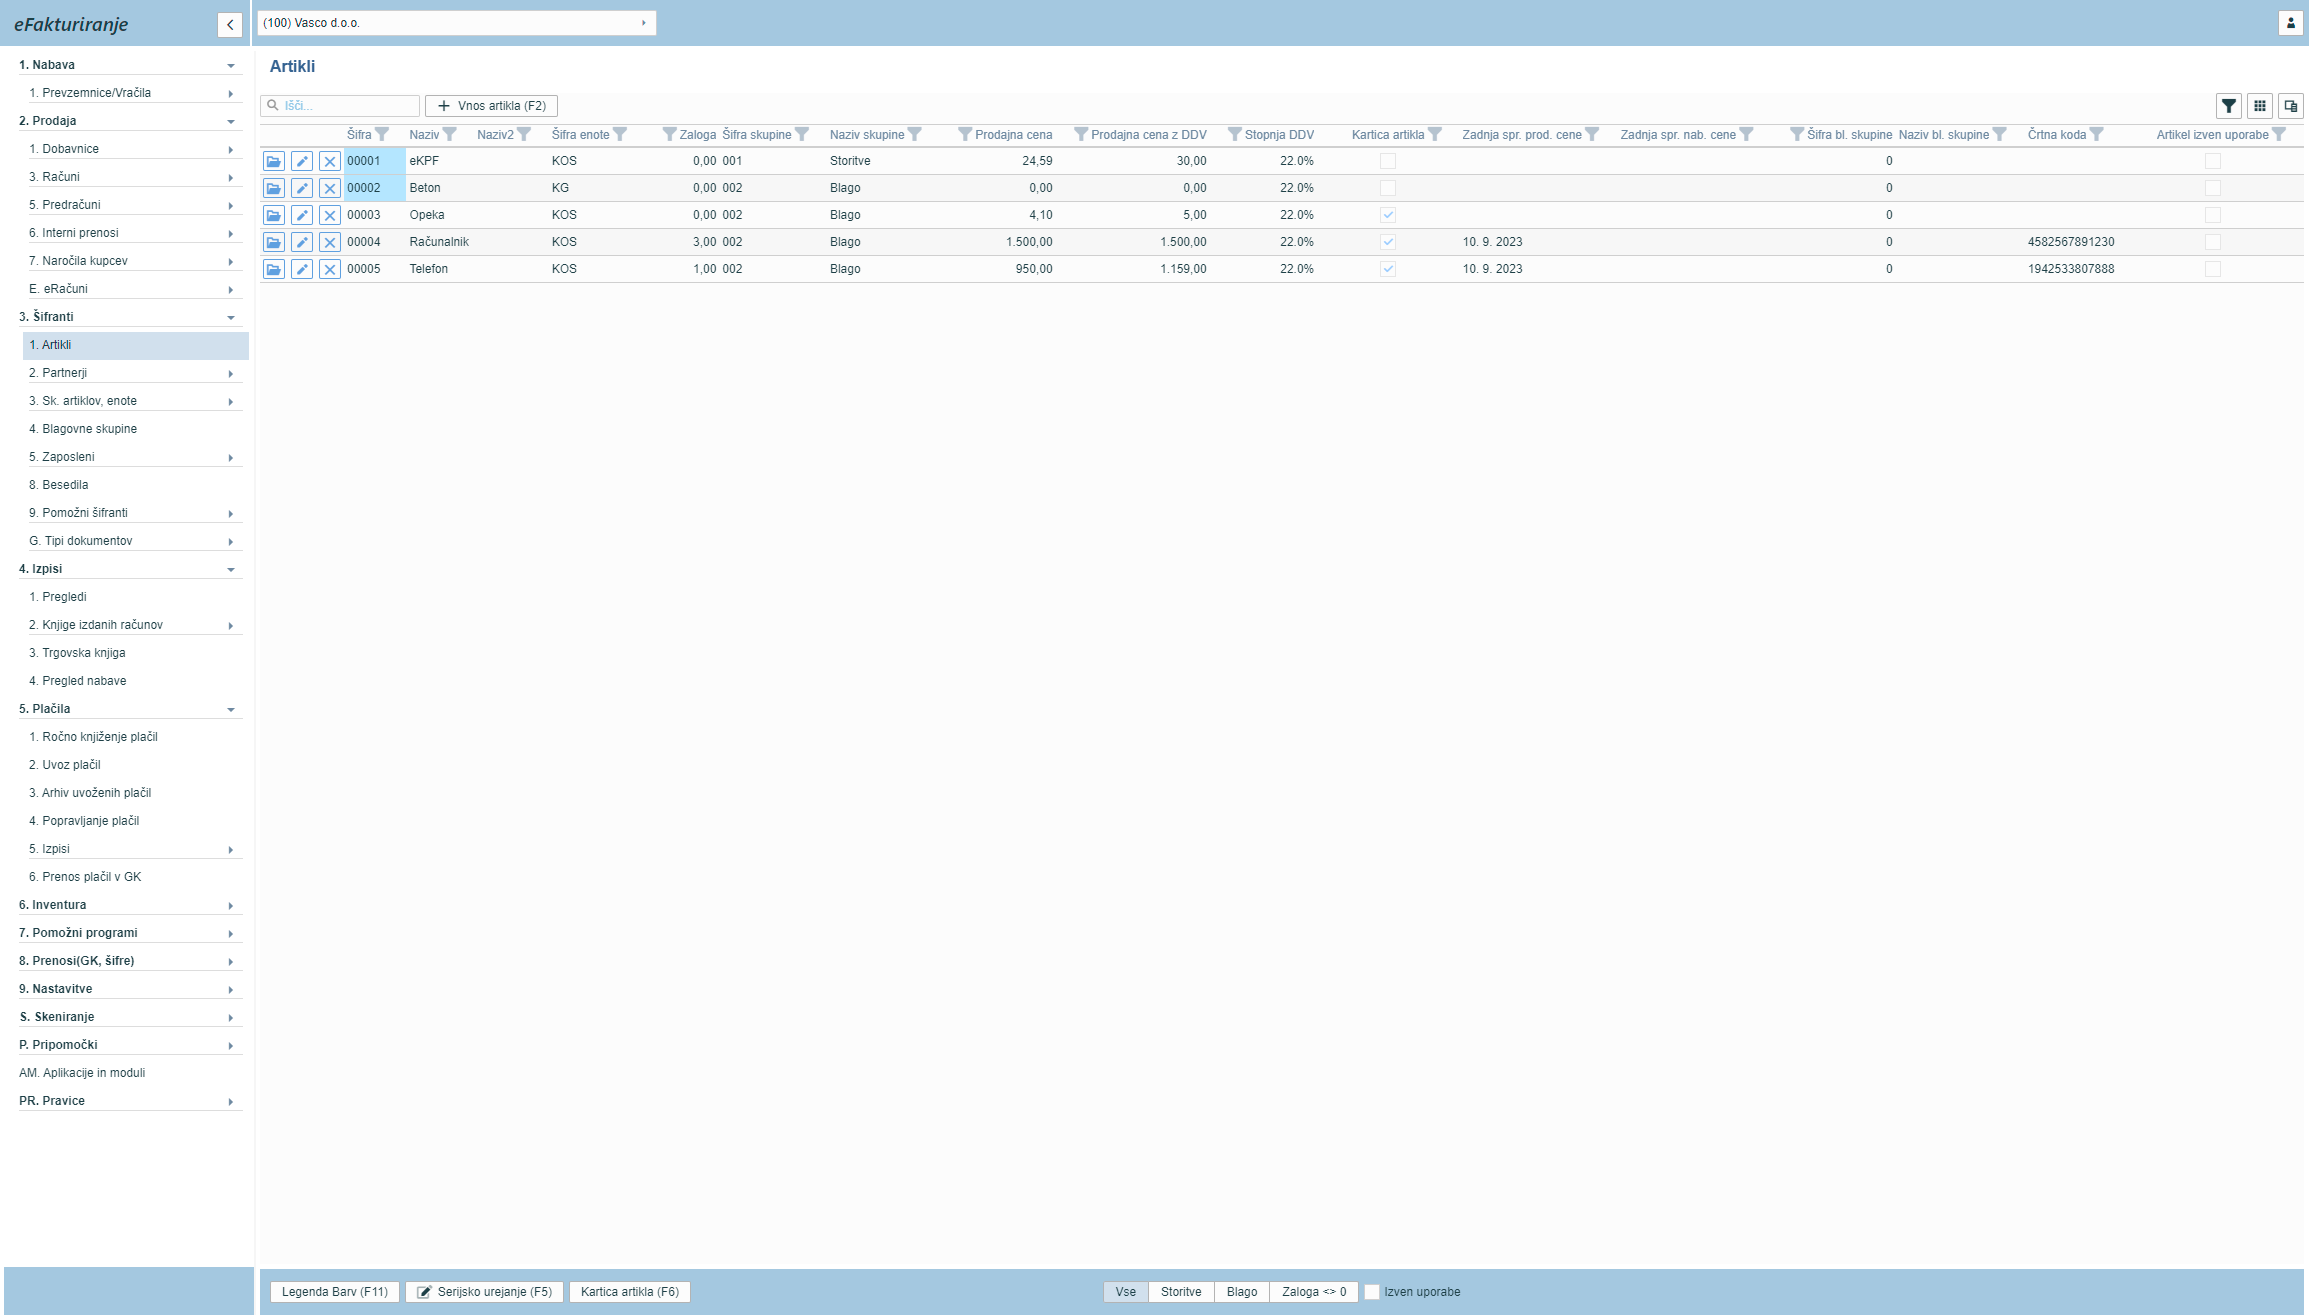This screenshot has width=2309, height=1315.
Task: Select the Zaloga <> 0 filter tab
Action: [1314, 1292]
